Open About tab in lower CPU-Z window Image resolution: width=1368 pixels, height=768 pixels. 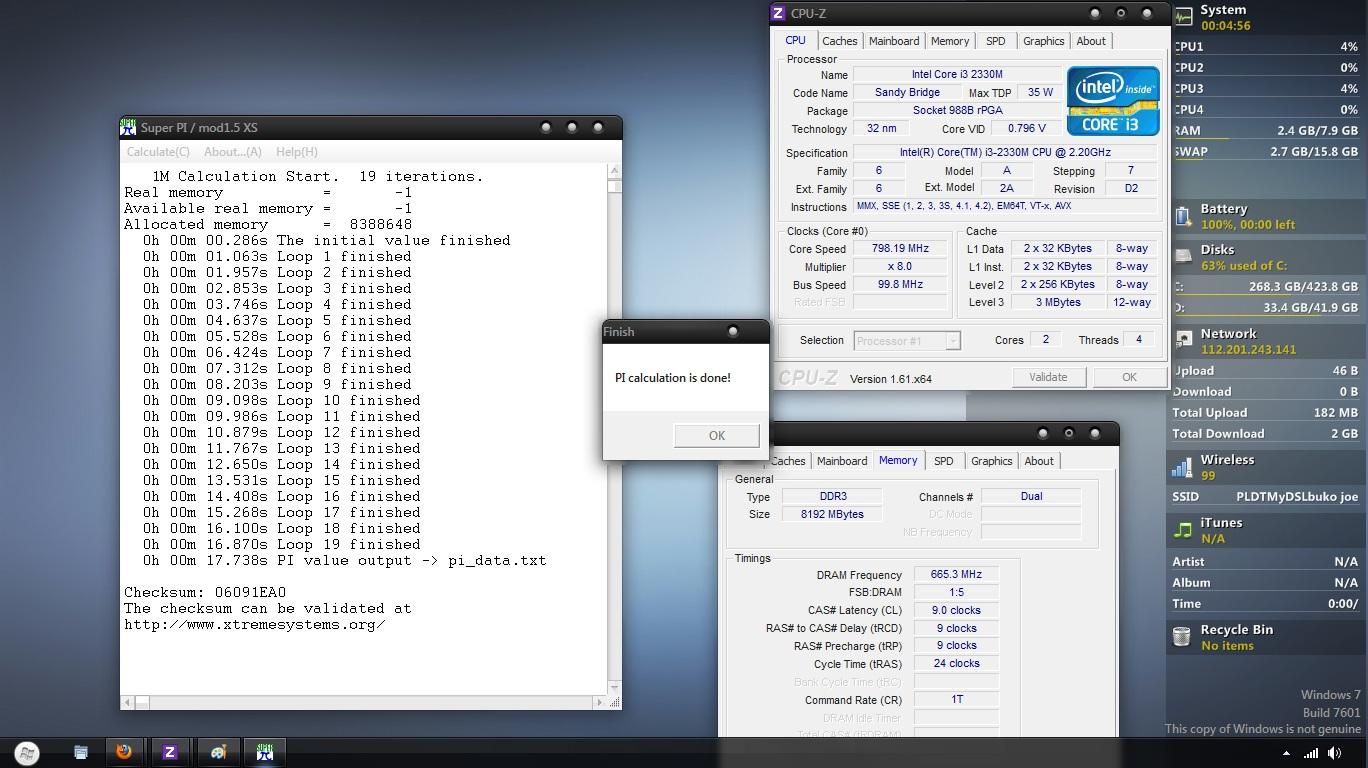tap(1039, 461)
